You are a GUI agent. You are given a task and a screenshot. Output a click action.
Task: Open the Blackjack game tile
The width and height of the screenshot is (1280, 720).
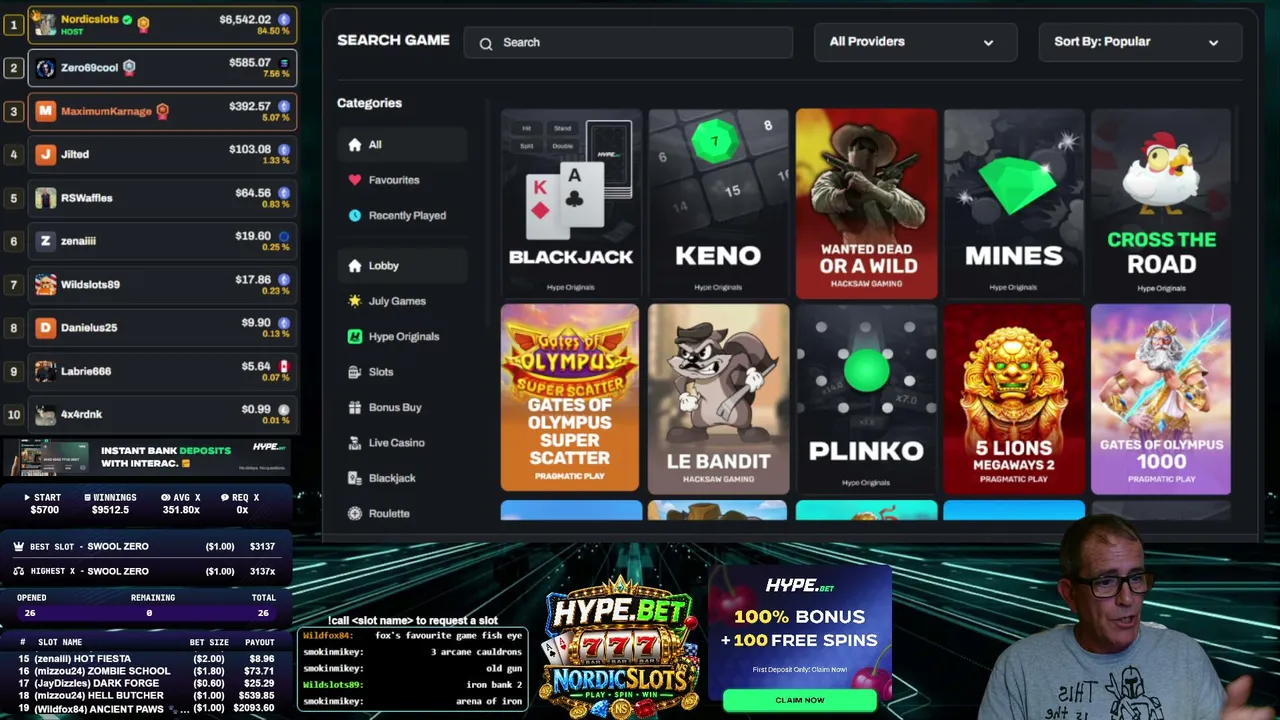coord(570,204)
